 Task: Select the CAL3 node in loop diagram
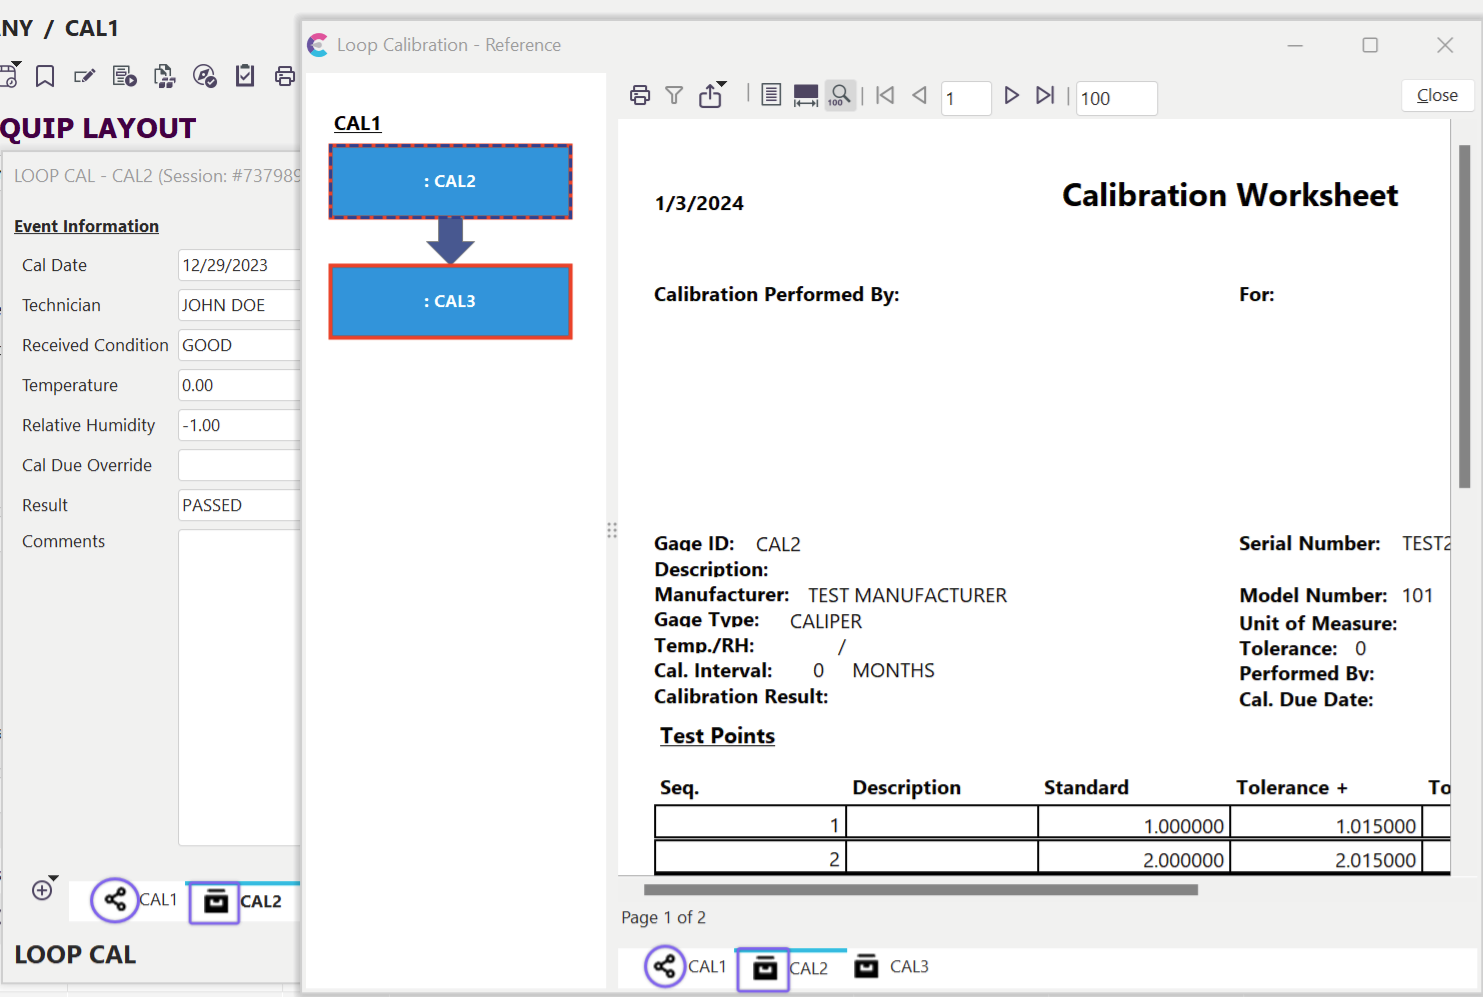click(450, 301)
